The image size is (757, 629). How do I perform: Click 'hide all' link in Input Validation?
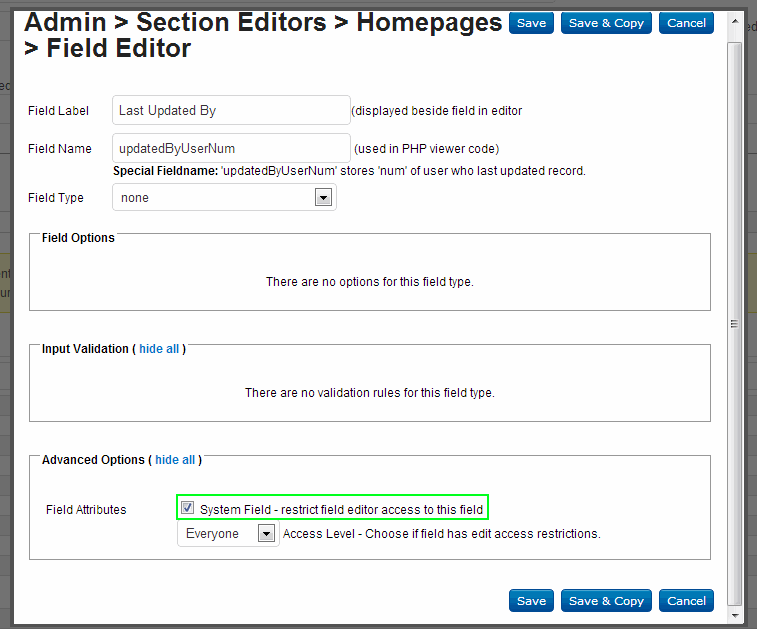coord(159,349)
